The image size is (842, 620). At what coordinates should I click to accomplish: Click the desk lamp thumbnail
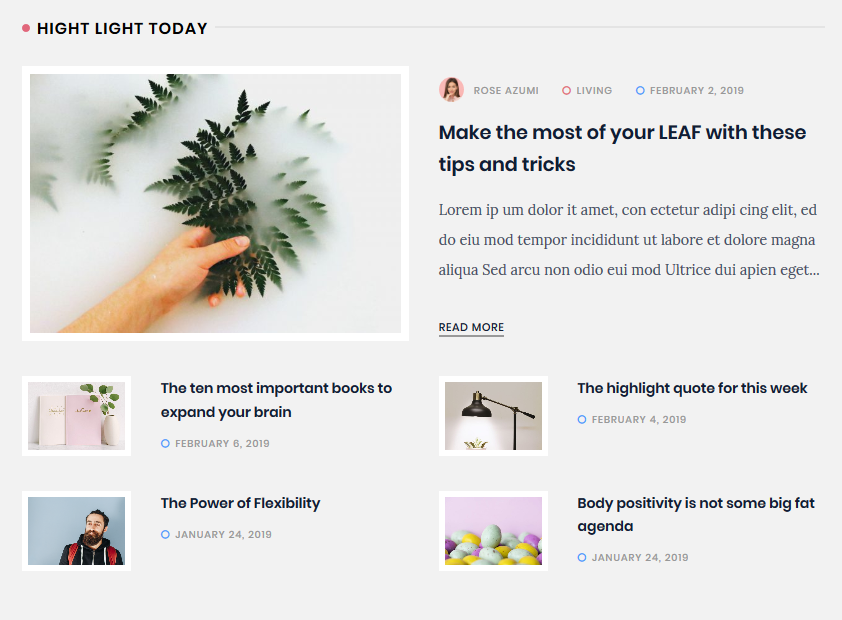[493, 416]
